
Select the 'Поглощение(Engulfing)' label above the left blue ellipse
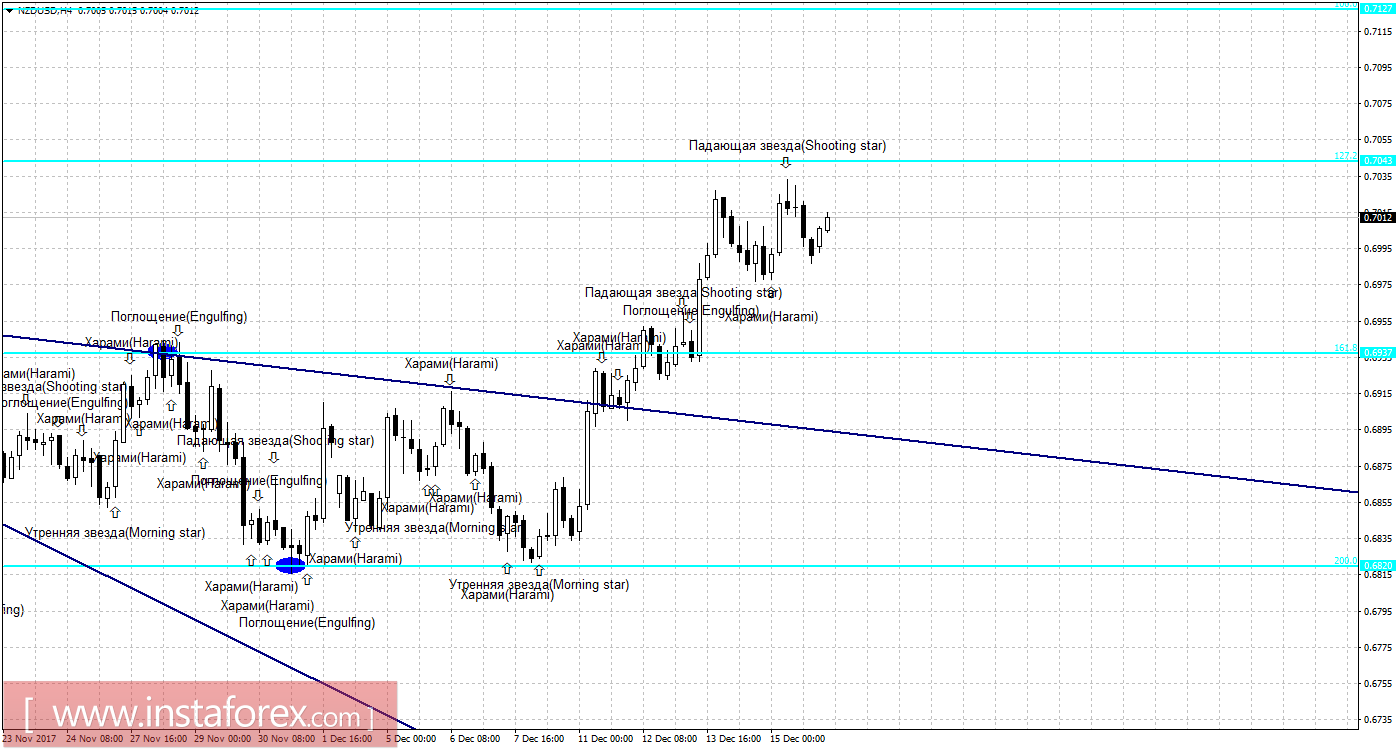pos(179,317)
